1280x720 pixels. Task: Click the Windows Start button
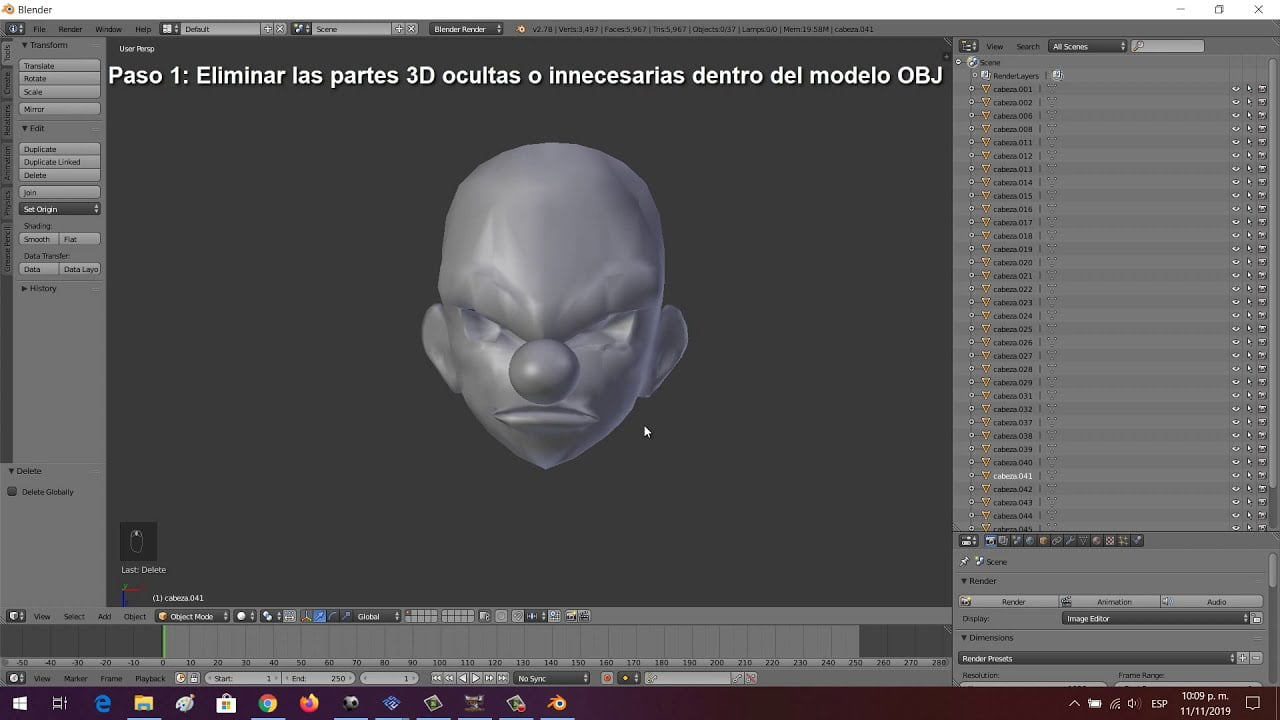click(x=20, y=704)
